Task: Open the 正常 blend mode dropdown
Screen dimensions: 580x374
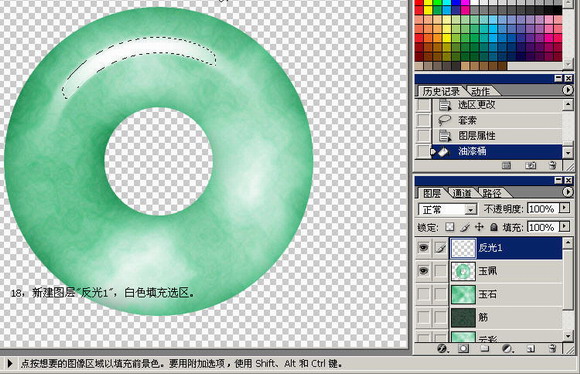Action: (x=471, y=210)
